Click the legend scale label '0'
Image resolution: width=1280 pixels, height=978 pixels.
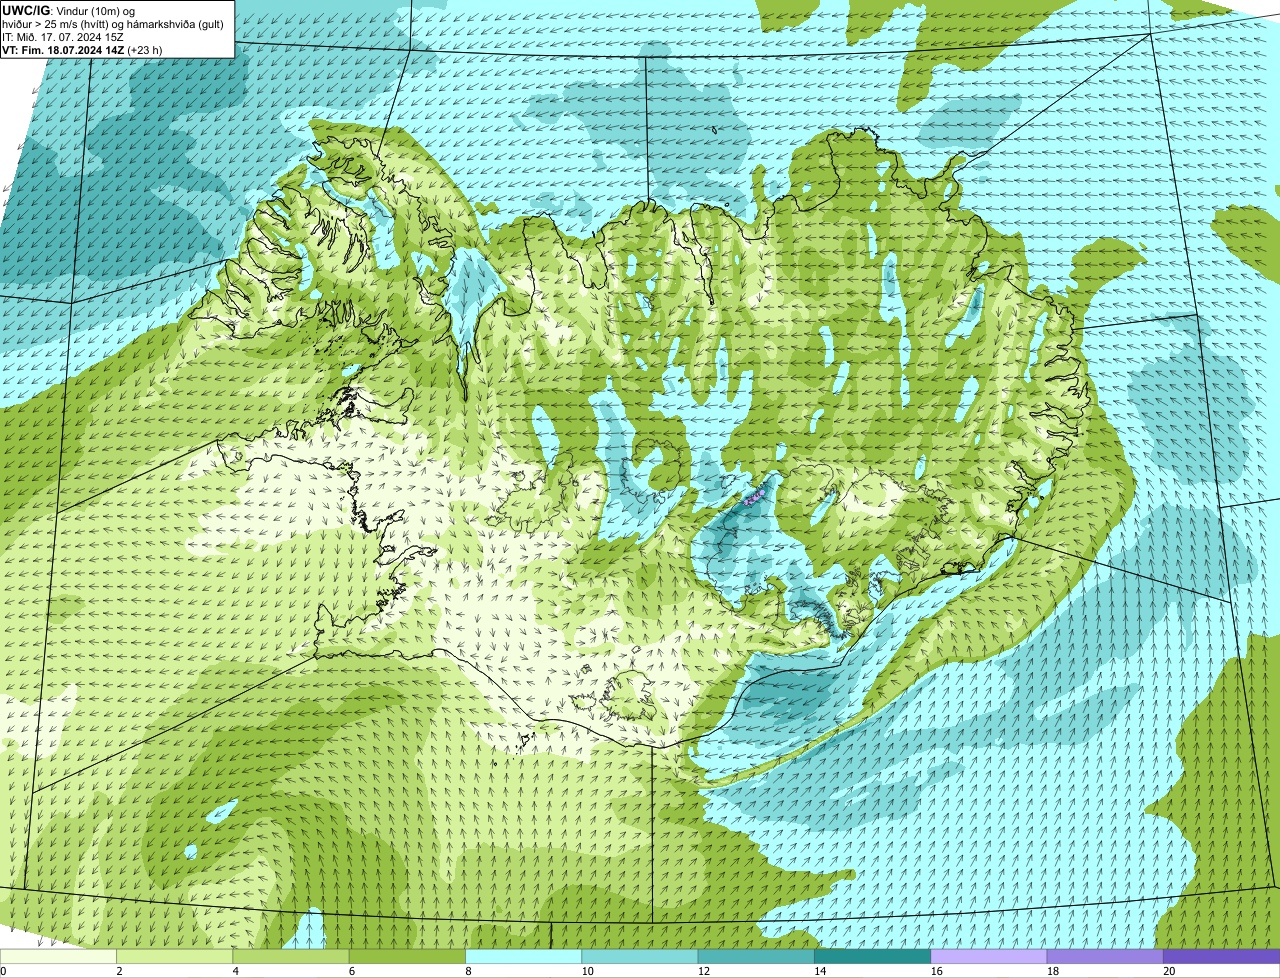(x=3, y=971)
